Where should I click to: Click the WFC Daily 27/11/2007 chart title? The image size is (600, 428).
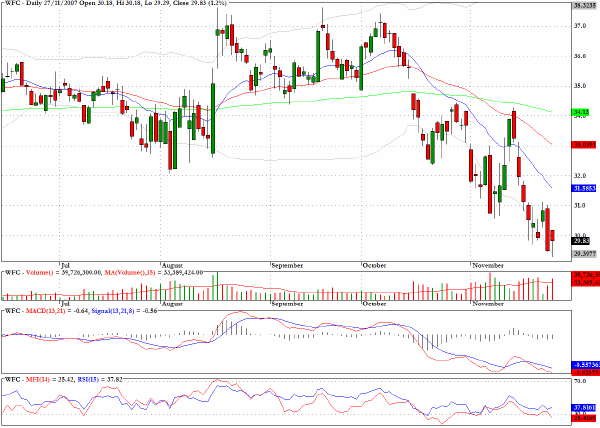click(x=116, y=3)
